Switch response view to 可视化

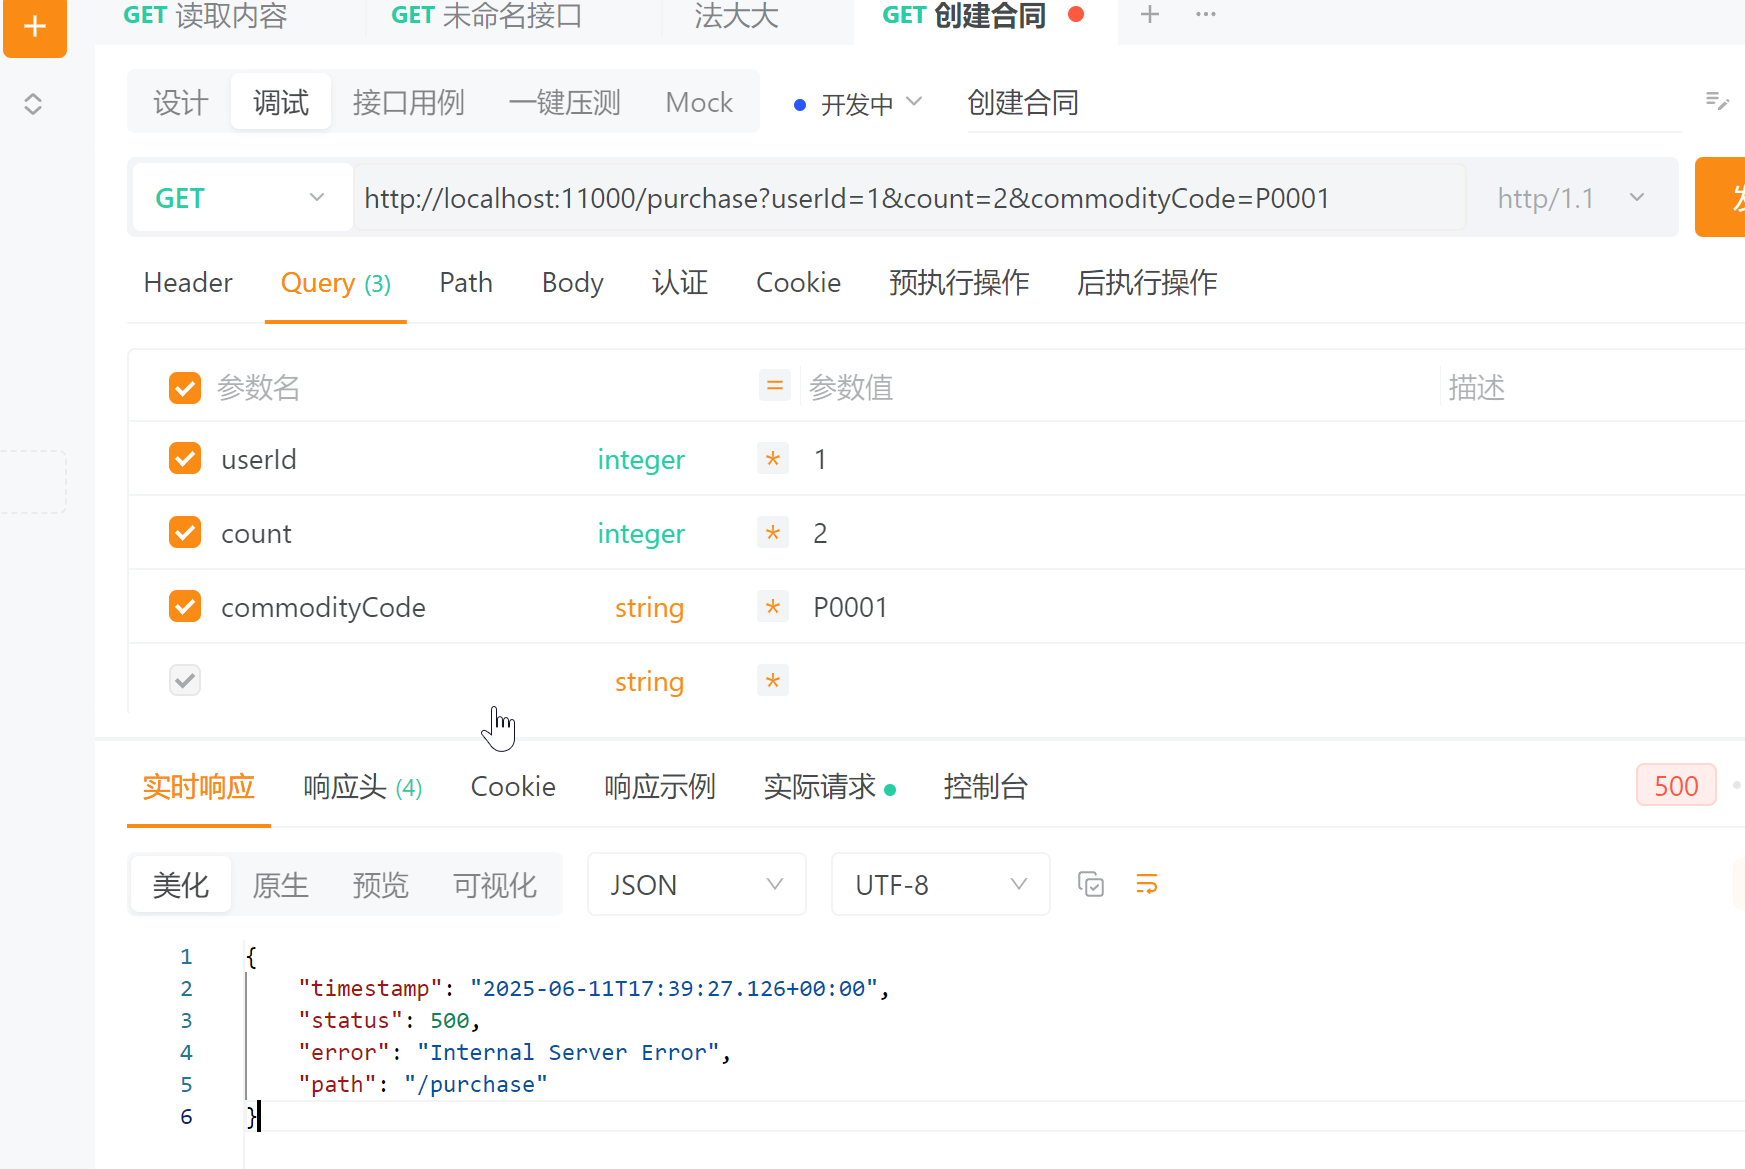pyautogui.click(x=494, y=885)
